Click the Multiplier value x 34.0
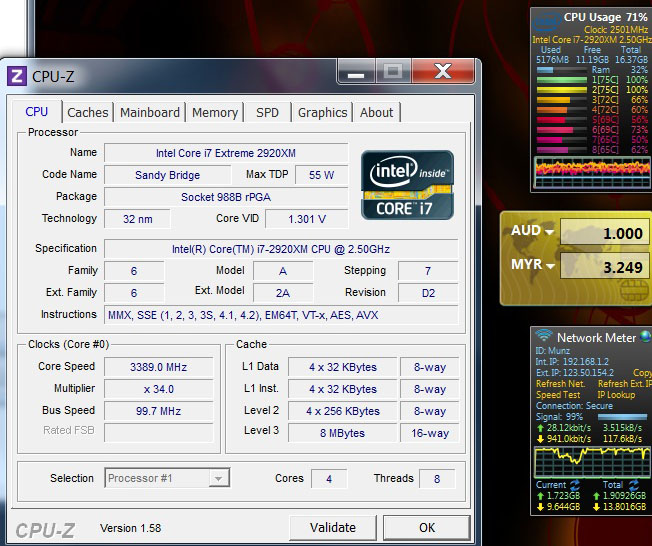 pos(158,389)
